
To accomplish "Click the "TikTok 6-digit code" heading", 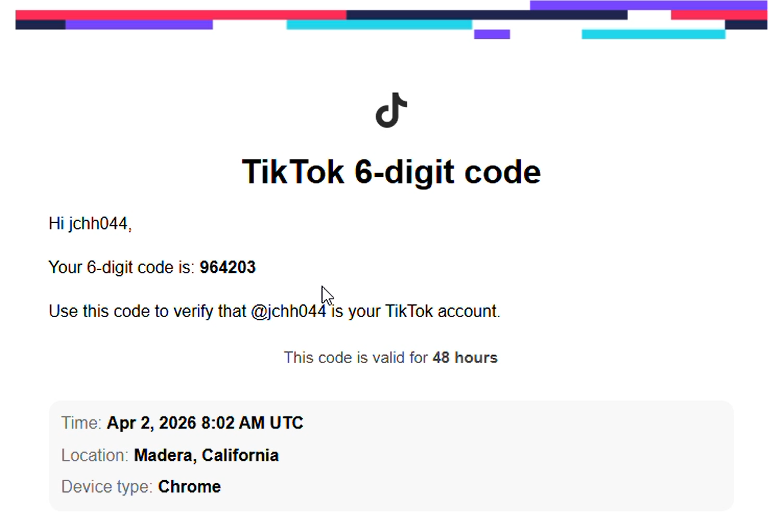I will point(391,172).
